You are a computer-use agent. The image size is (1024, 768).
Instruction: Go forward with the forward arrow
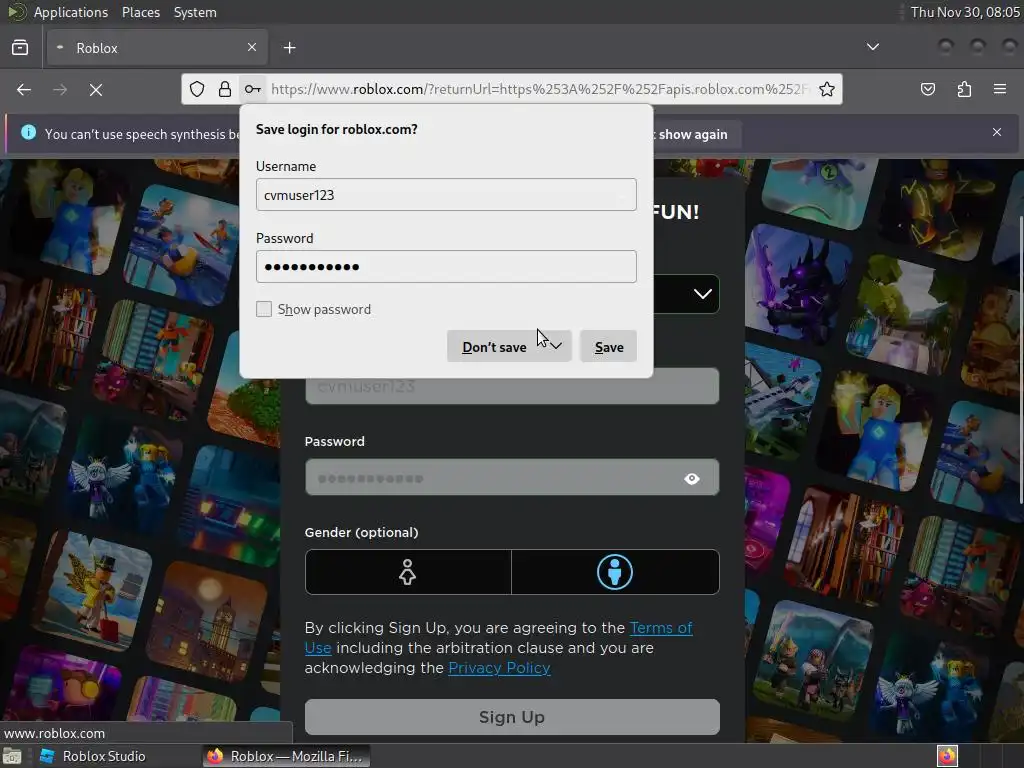click(59, 89)
